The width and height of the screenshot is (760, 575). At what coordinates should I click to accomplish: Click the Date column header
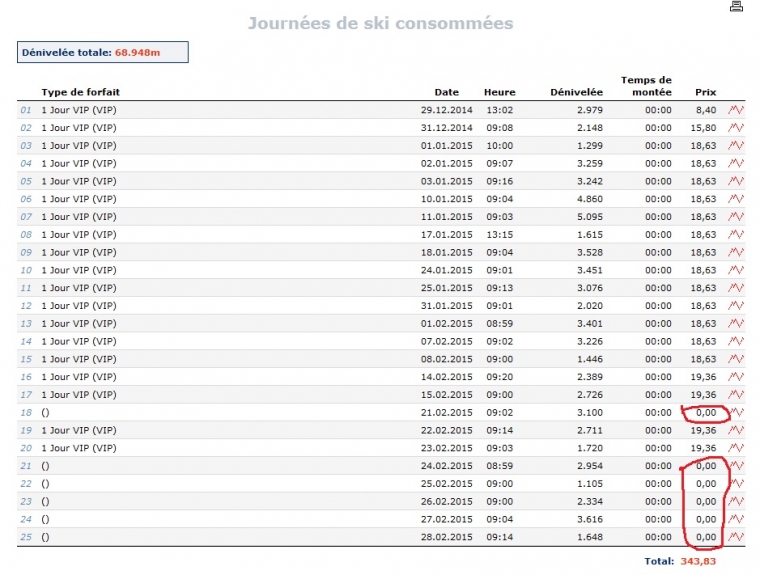coord(446,92)
